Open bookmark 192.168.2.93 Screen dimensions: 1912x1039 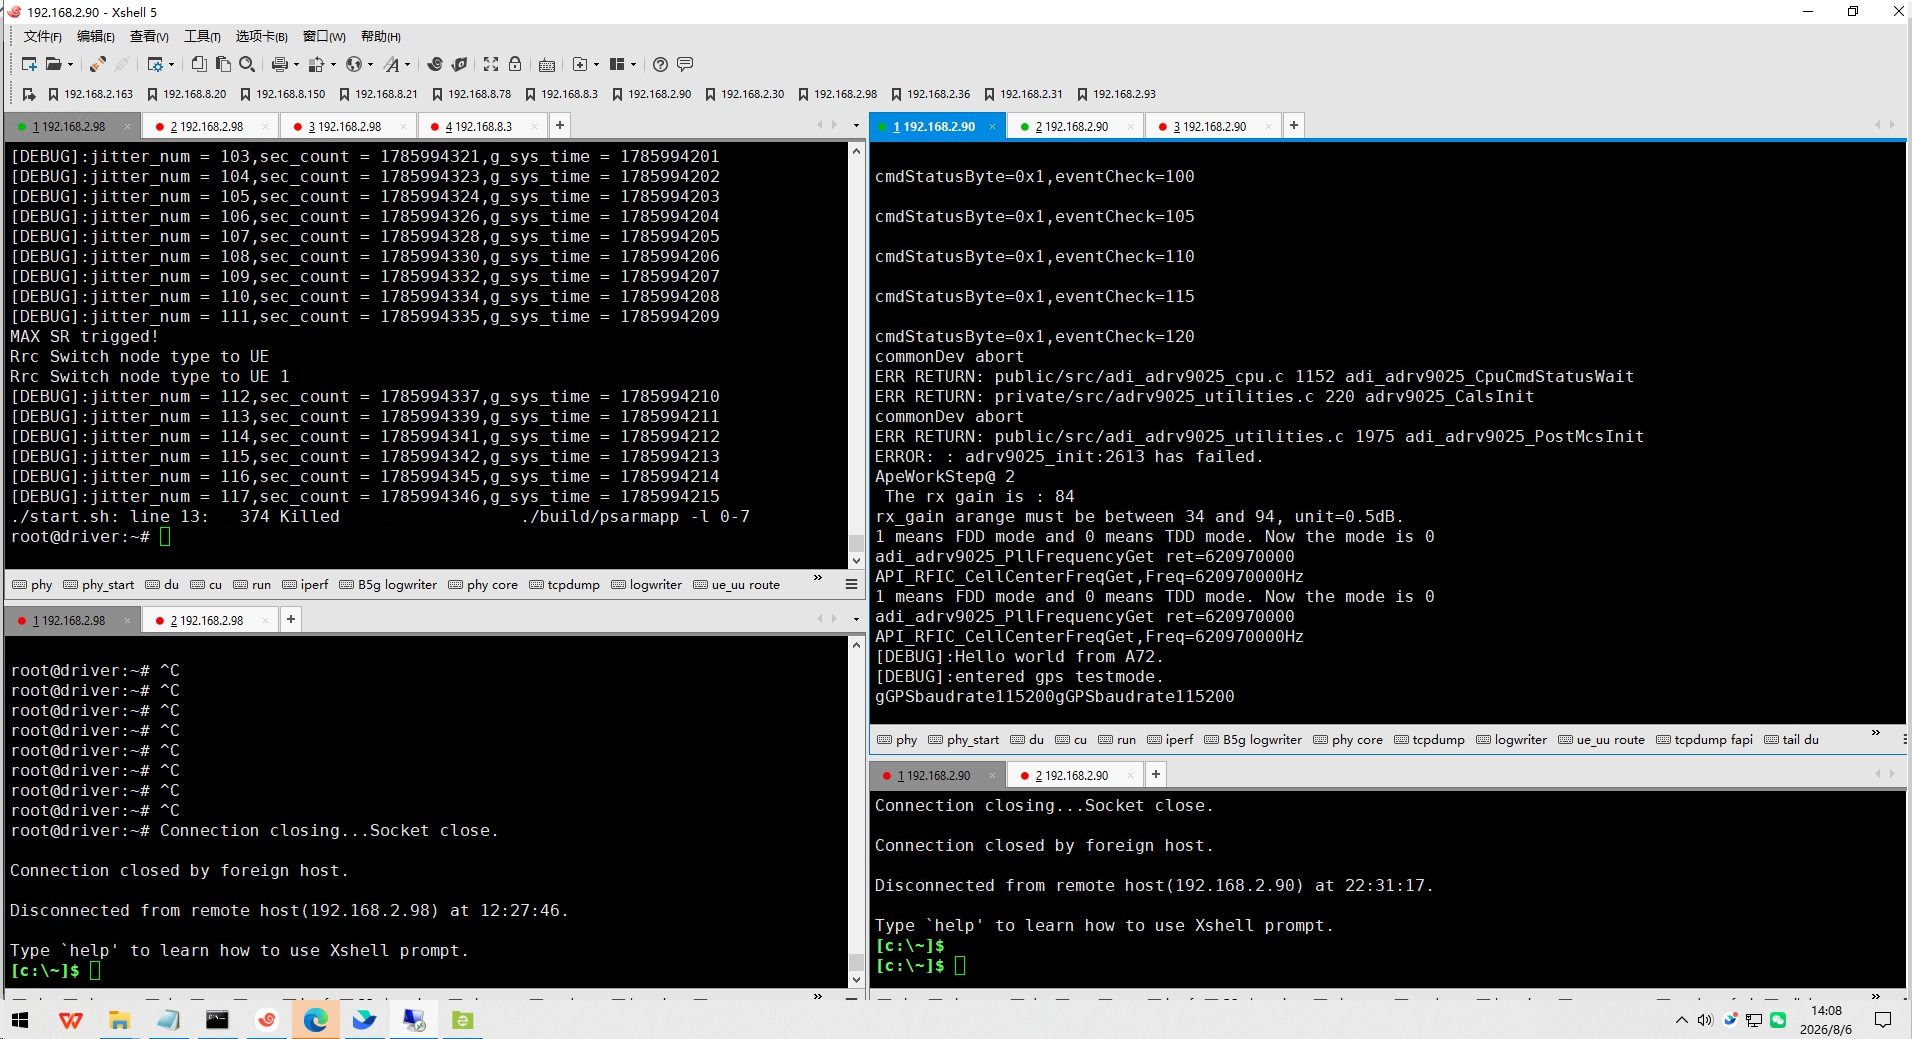click(1116, 94)
